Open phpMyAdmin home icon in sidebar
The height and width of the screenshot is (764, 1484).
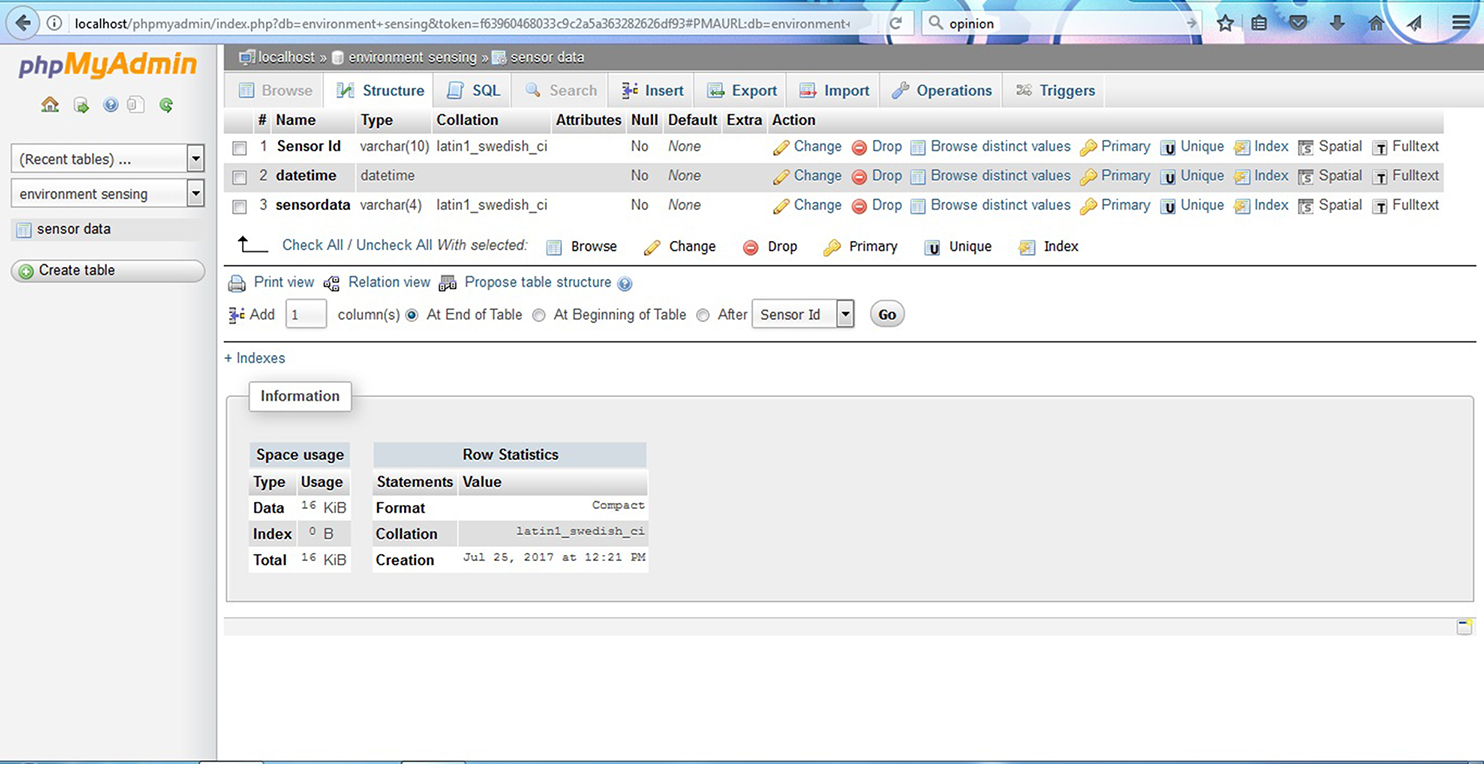coord(50,105)
